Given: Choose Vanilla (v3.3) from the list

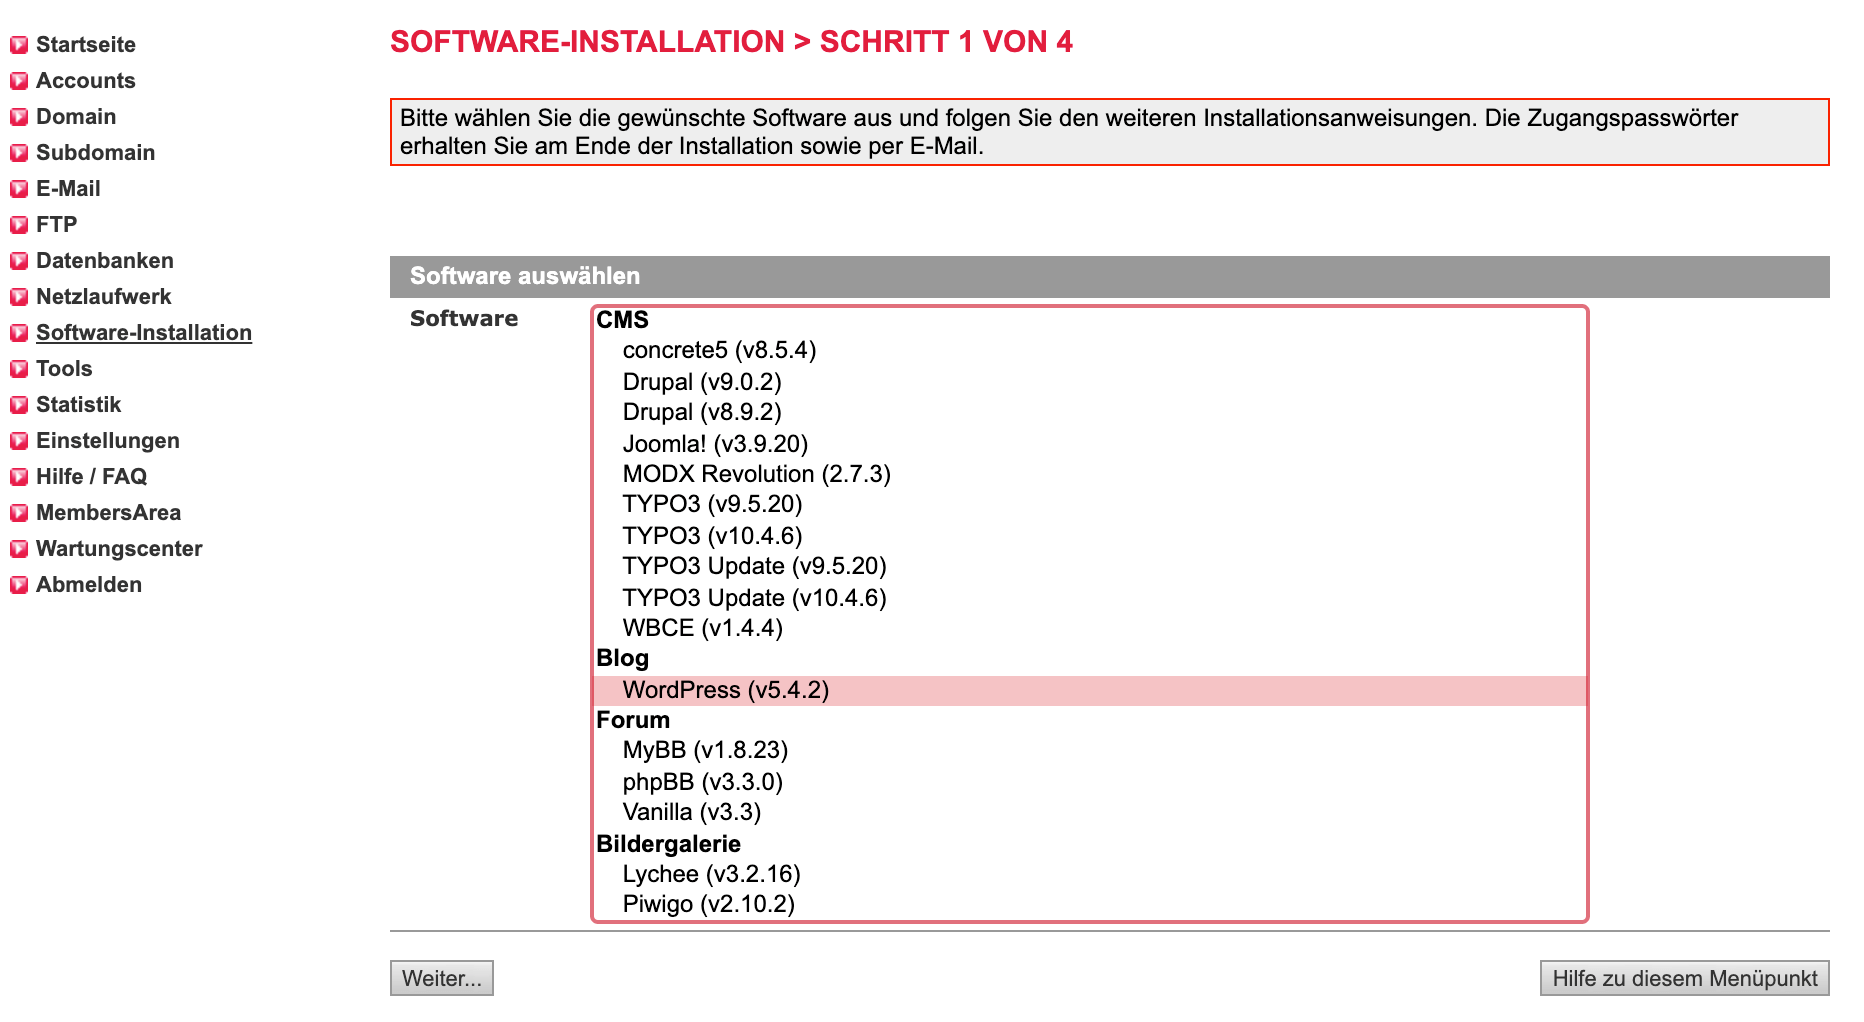Looking at the screenshot, I should click(x=1090, y=812).
